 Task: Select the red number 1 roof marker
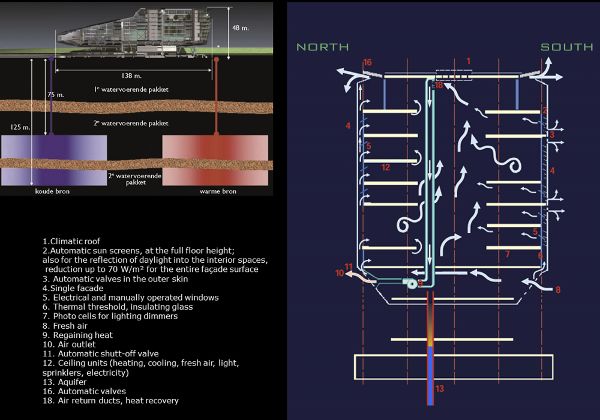pos(466,62)
